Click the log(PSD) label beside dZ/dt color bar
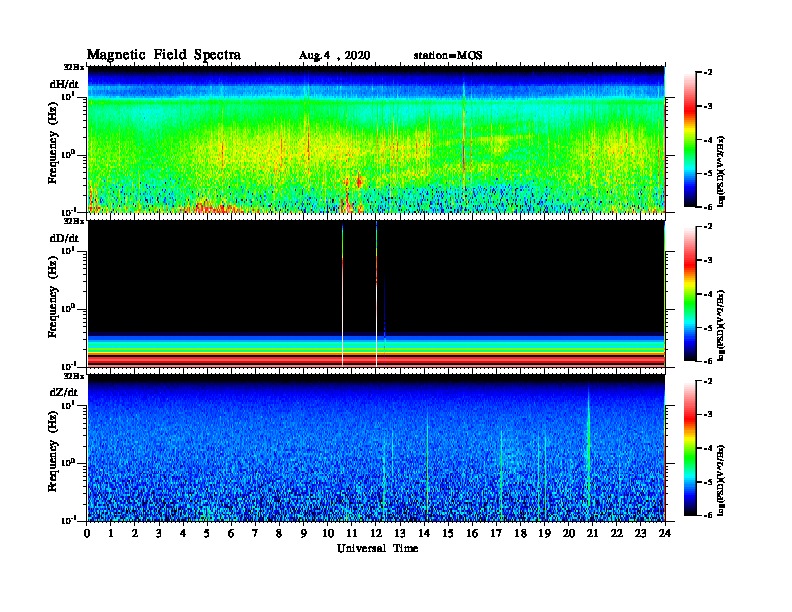792x612 pixels. click(x=722, y=480)
